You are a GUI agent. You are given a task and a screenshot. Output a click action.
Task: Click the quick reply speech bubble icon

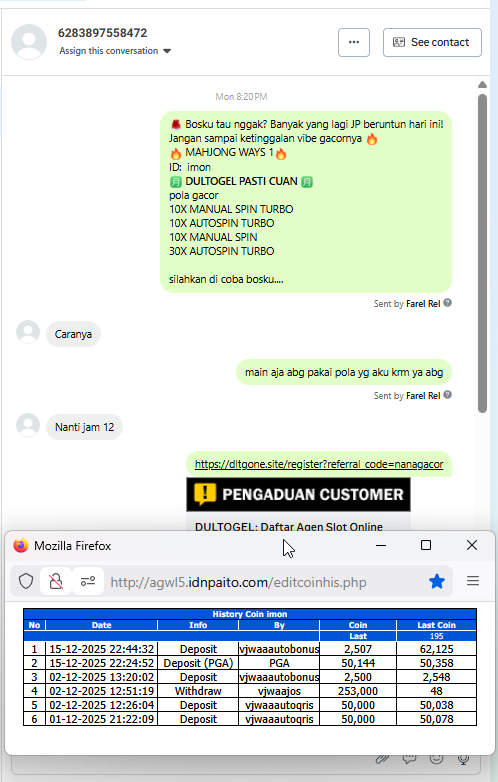(409, 759)
